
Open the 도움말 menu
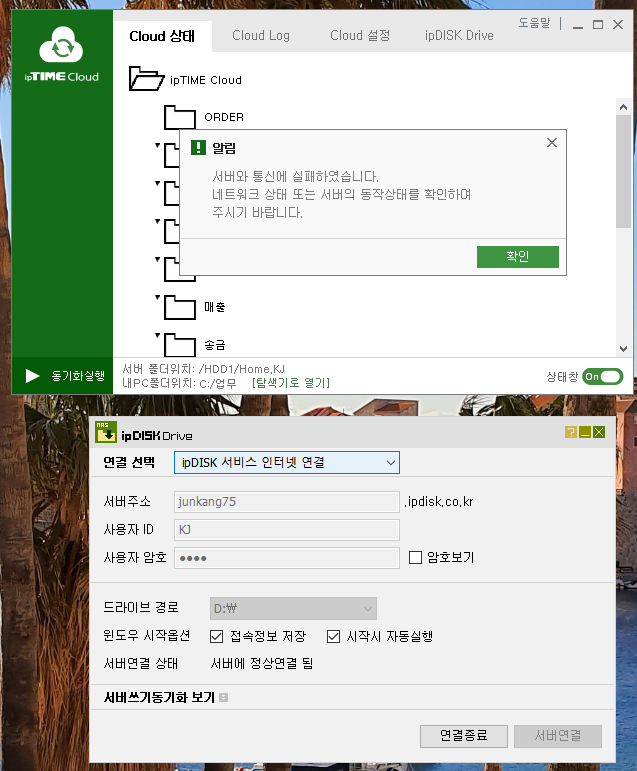(x=534, y=23)
